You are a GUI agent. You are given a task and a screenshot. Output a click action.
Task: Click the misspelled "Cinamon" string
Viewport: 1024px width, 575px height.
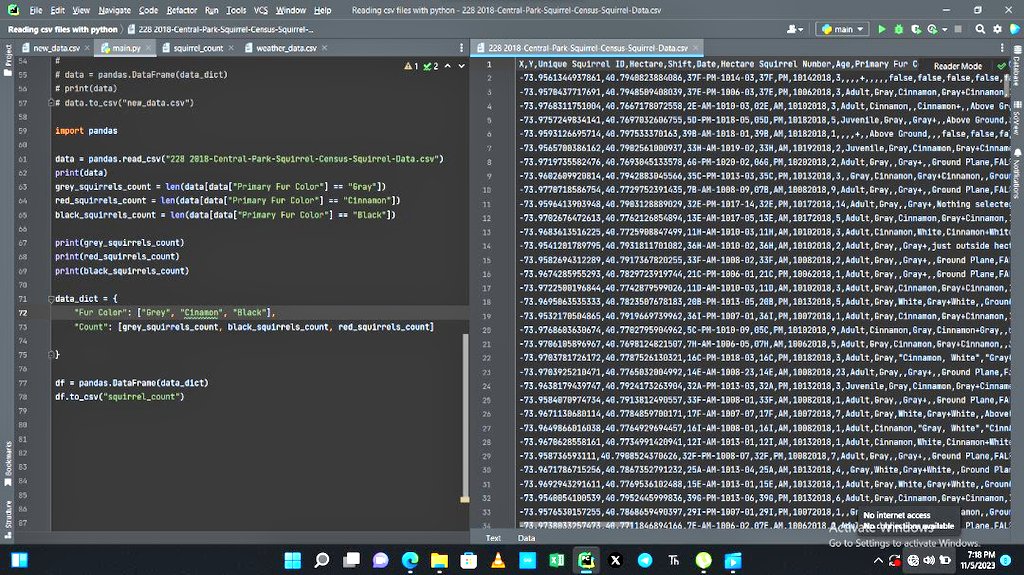(202, 312)
